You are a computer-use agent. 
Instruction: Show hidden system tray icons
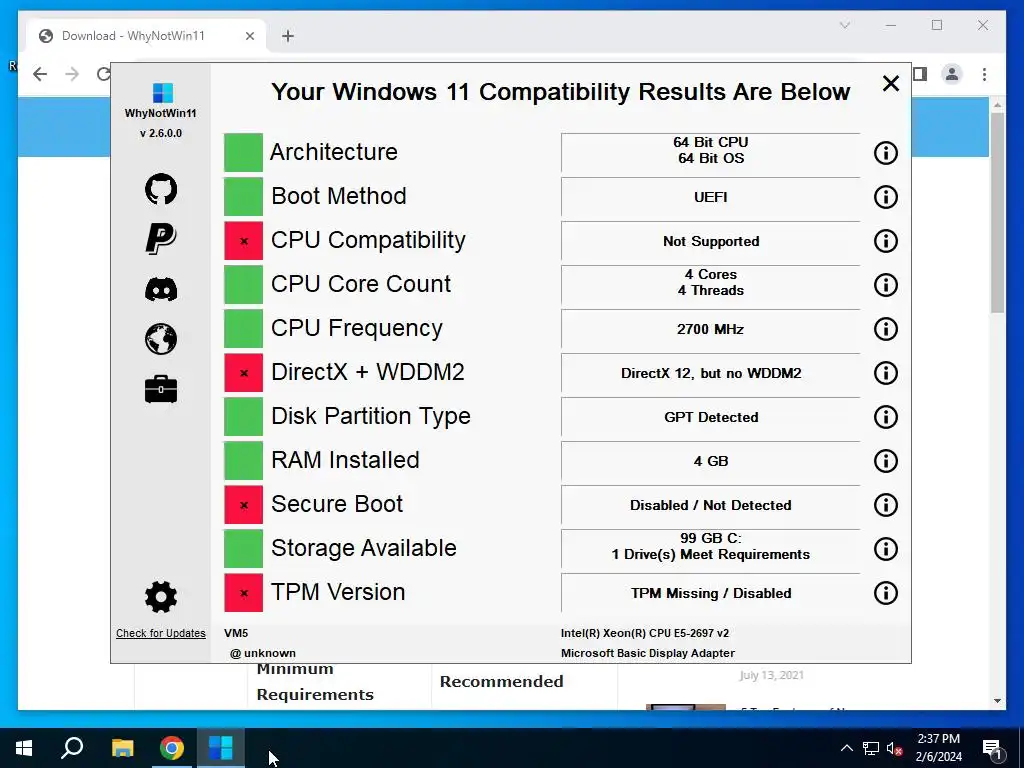tap(846, 748)
